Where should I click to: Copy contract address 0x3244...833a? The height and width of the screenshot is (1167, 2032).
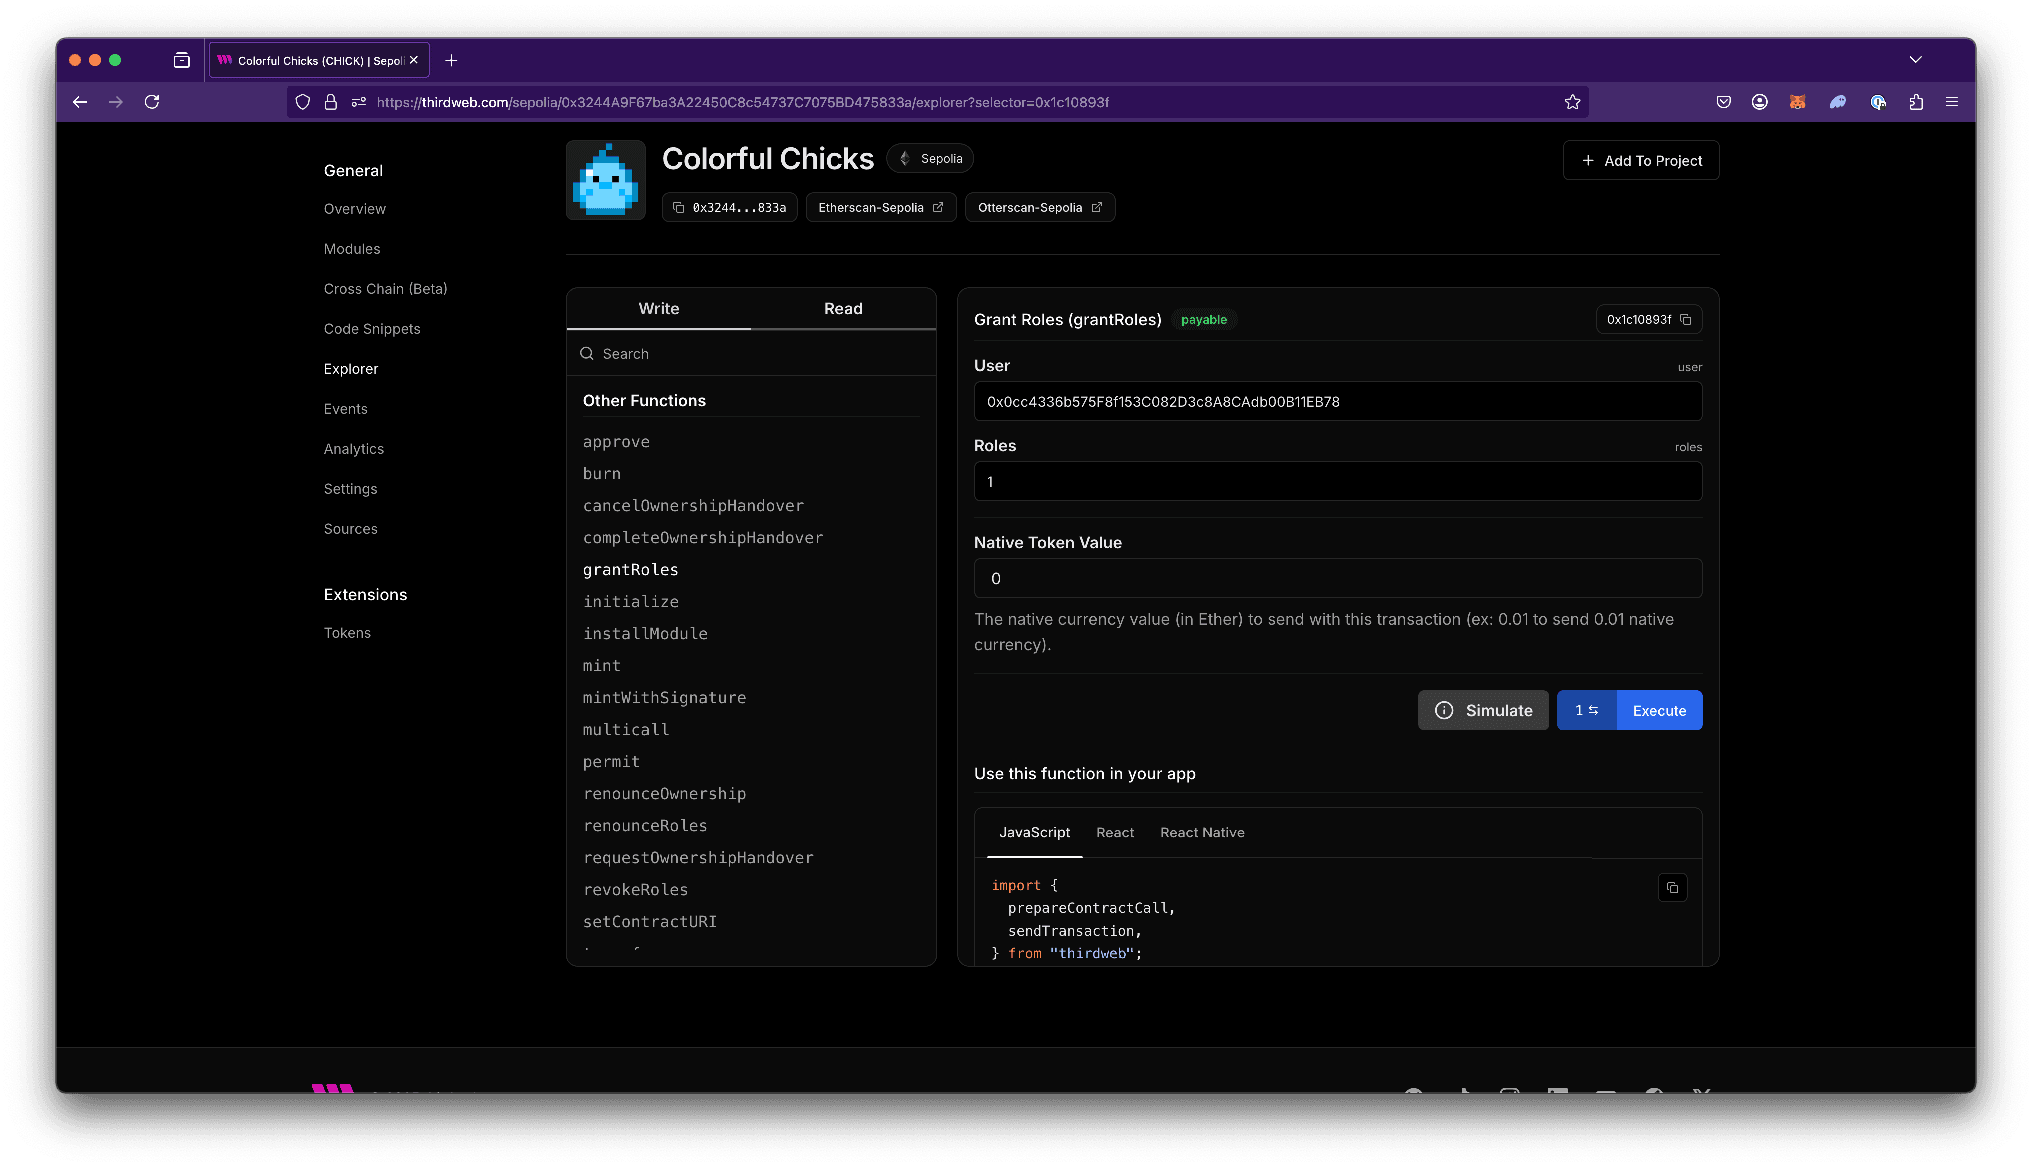pos(729,208)
